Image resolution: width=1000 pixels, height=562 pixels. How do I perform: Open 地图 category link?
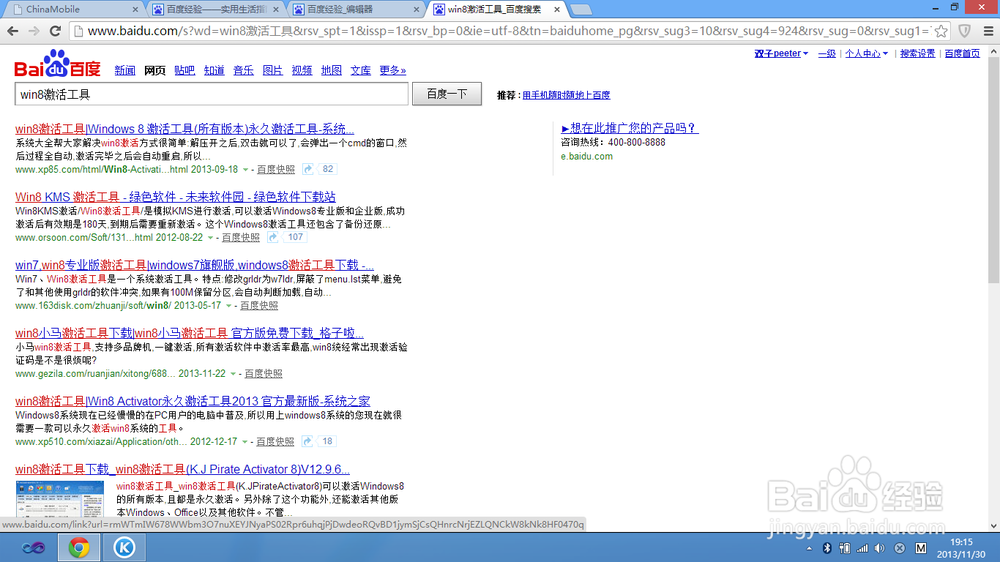(x=331, y=70)
